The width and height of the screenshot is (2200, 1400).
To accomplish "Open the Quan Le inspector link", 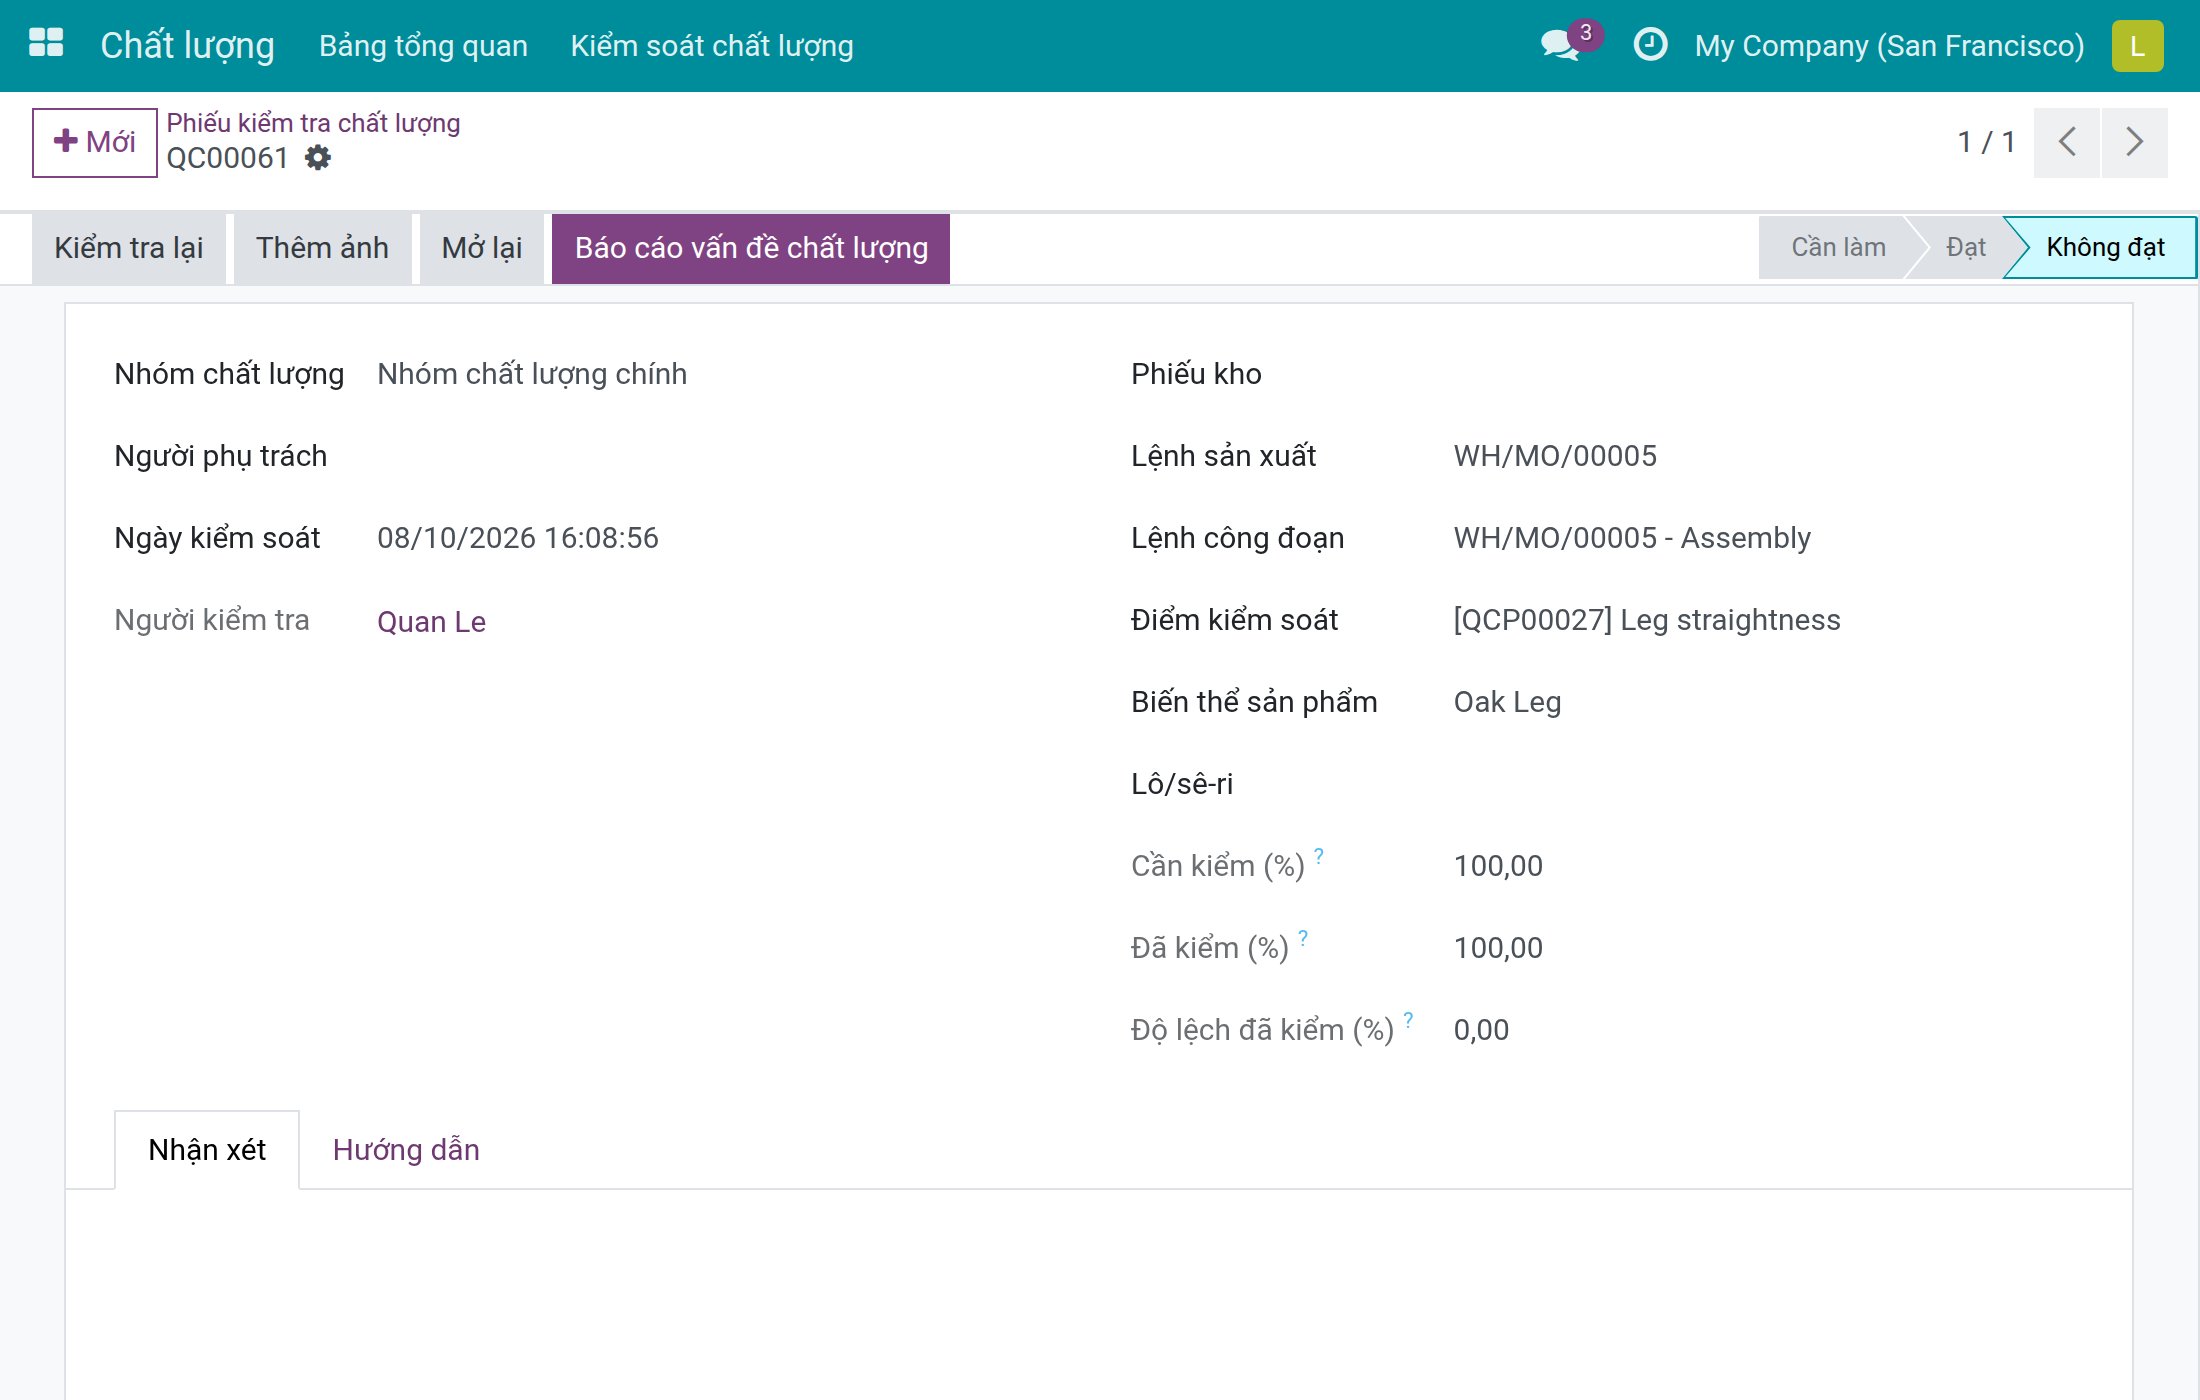I will [431, 622].
